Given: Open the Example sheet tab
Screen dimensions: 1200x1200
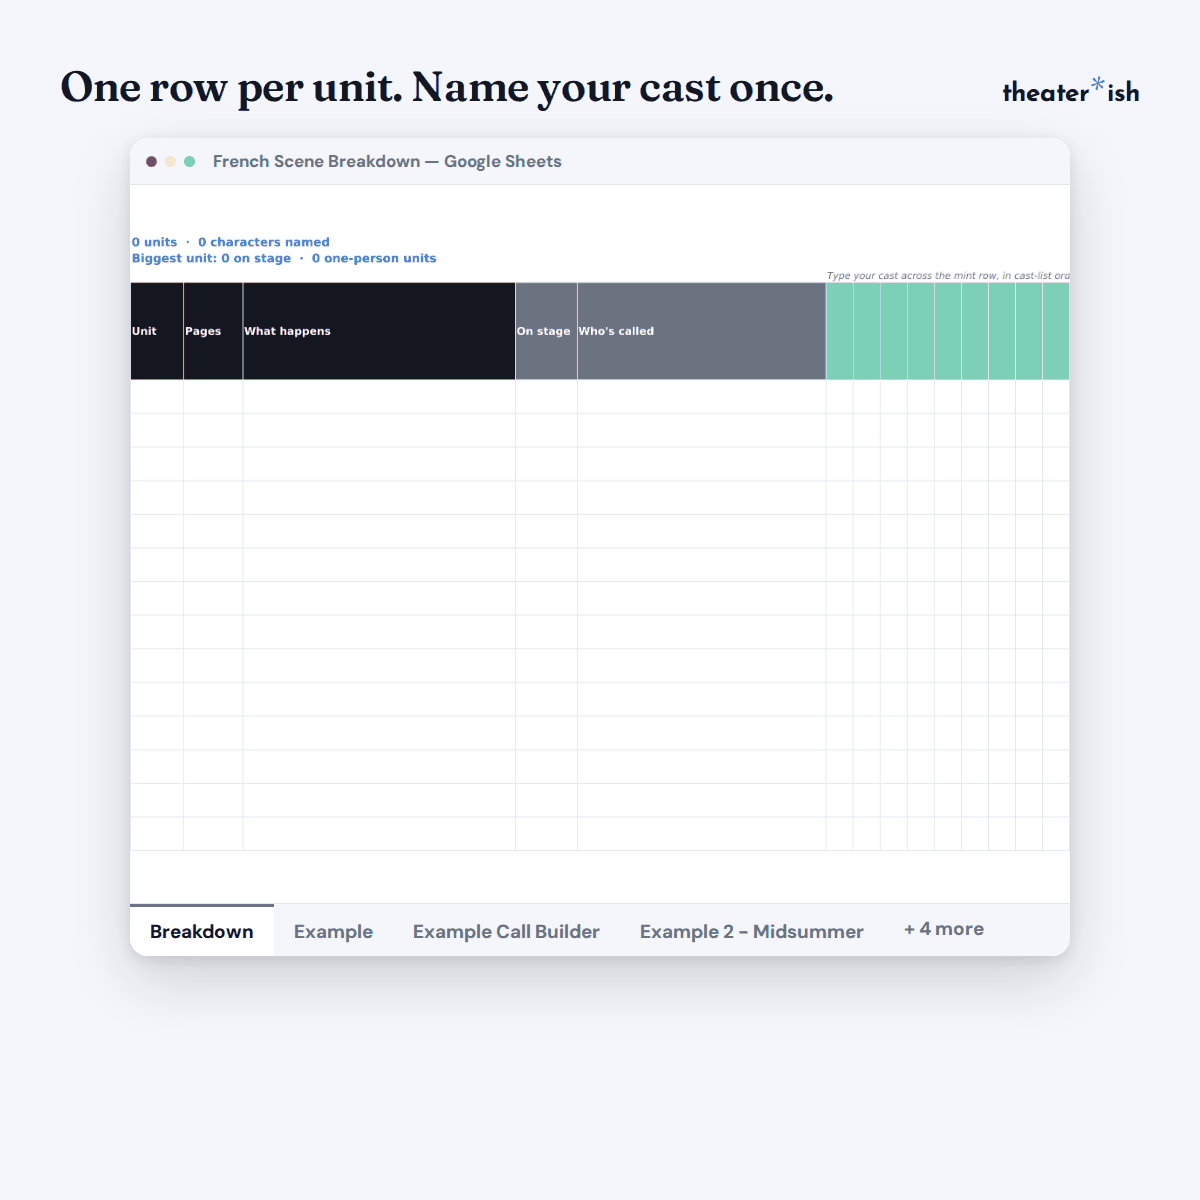Looking at the screenshot, I should (x=333, y=931).
